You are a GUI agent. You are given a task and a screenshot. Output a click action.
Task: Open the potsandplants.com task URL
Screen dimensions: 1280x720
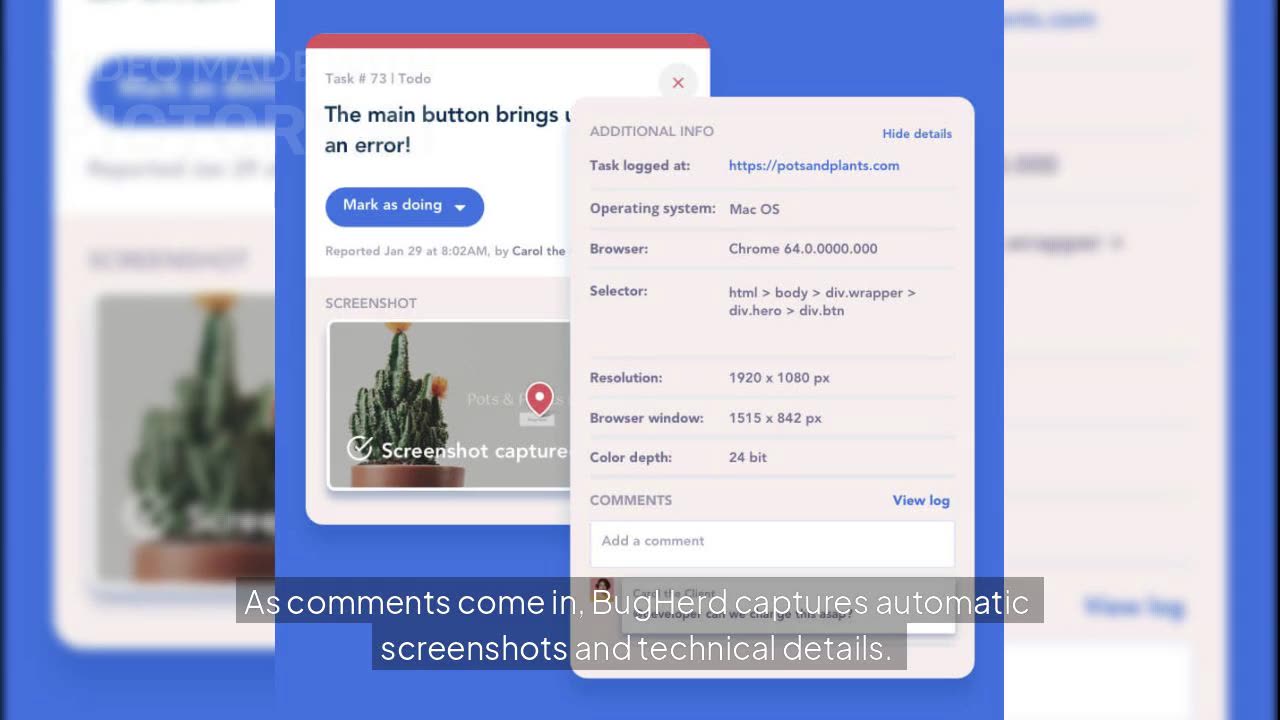[x=814, y=166]
